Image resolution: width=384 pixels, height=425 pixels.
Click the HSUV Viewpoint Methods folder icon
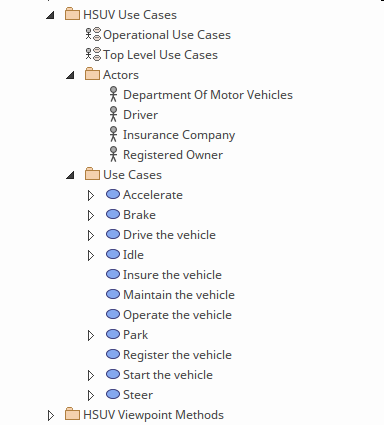[72, 414]
